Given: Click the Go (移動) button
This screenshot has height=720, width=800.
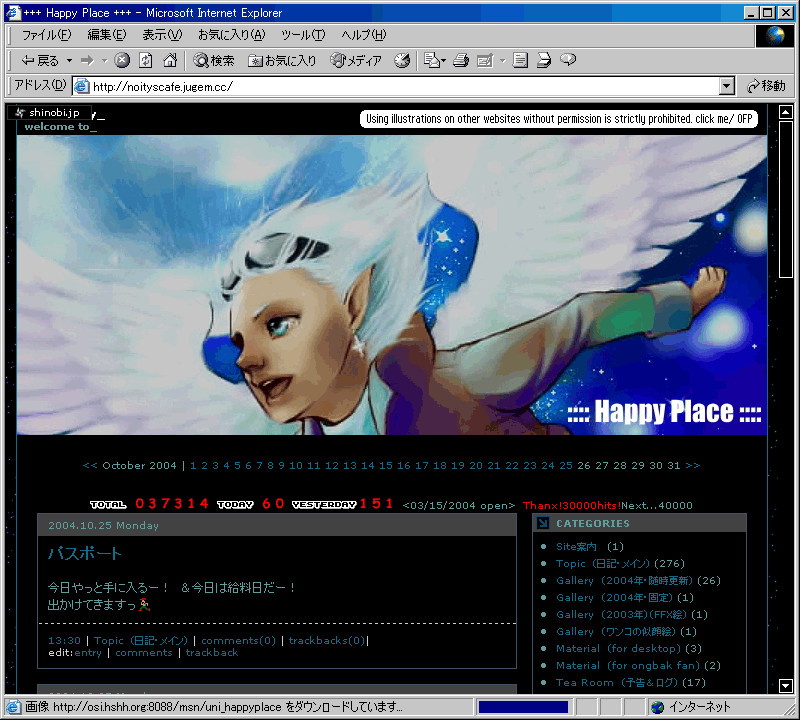Looking at the screenshot, I should (766, 86).
